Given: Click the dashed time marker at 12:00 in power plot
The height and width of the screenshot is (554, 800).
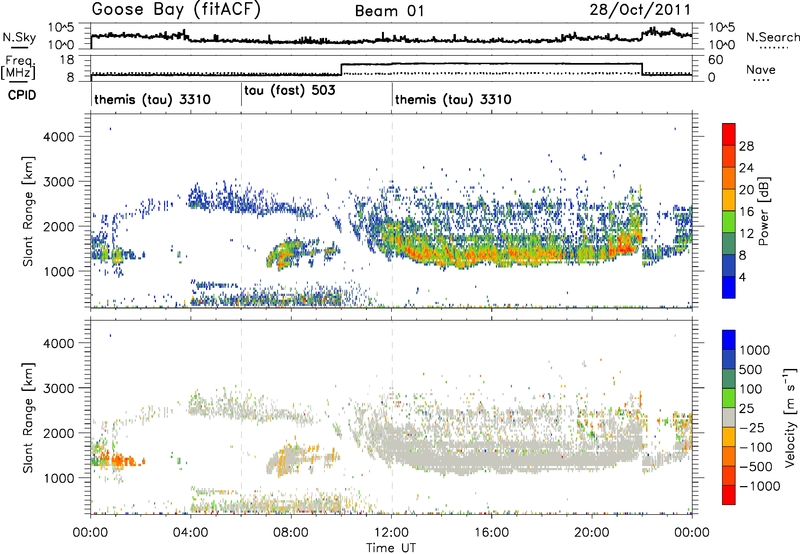Looking at the screenshot, I should click(392, 210).
